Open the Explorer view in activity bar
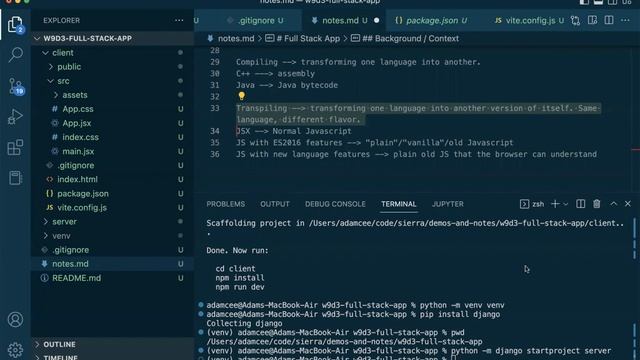This screenshot has width=640, height=360. (x=15, y=25)
